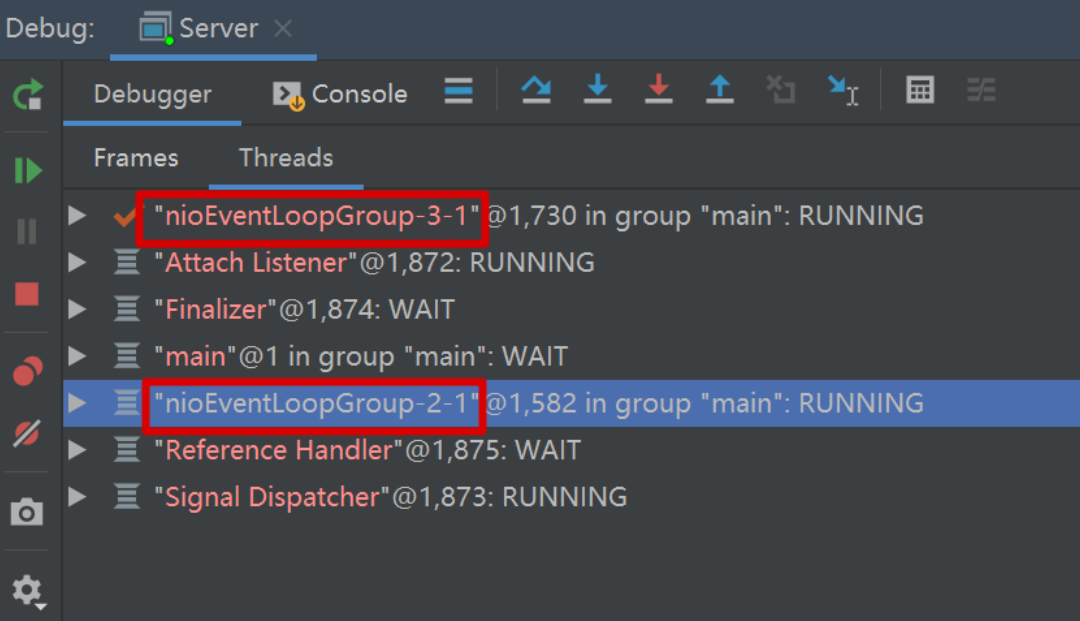This screenshot has height=621, width=1080.
Task: Switch to the Console tab
Action: tap(340, 94)
